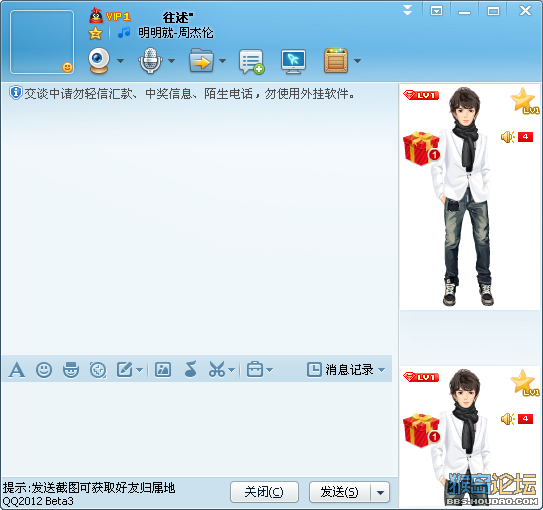Click the 关闭(C) button
Screen dimensions: 543x510
[x=264, y=492]
